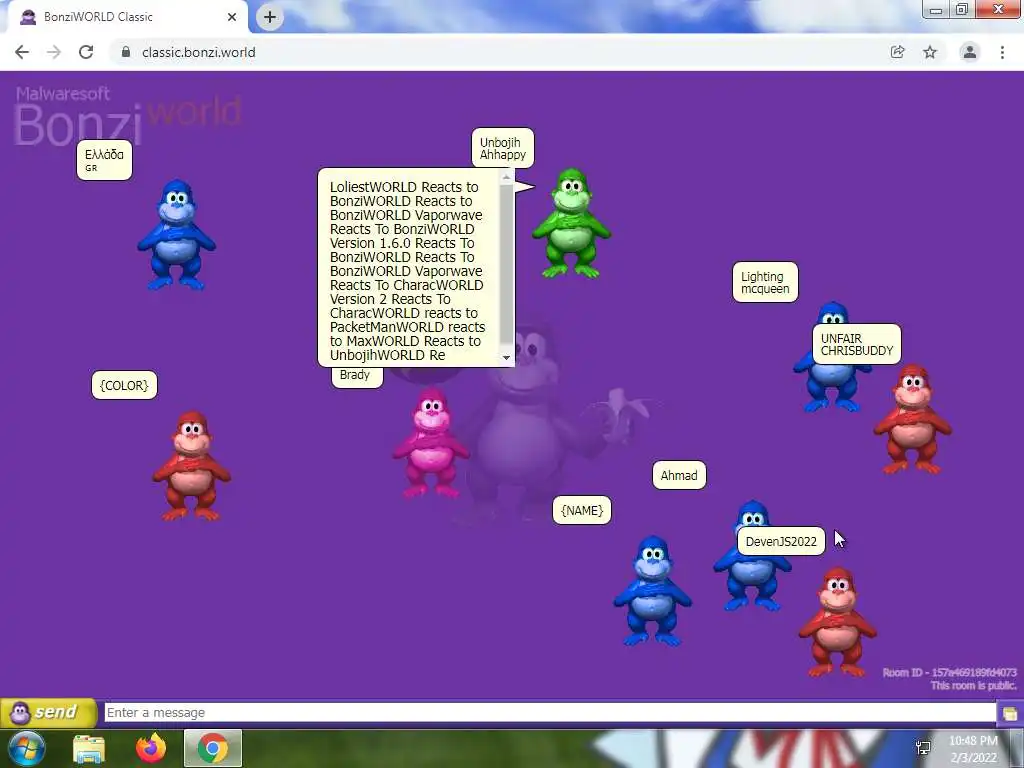Image resolution: width=1024 pixels, height=768 pixels.
Task: Open the Chrome profile icon
Action: (x=970, y=52)
